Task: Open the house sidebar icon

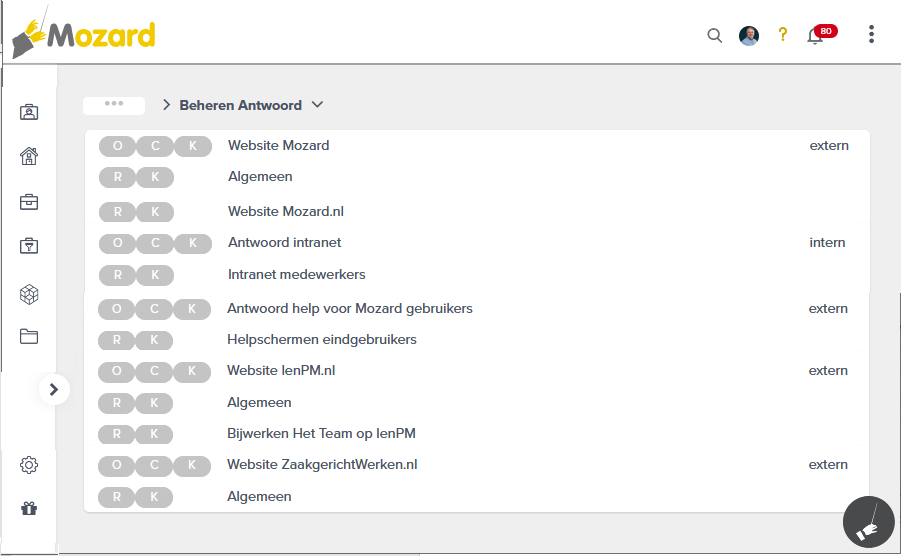Action: (29, 156)
